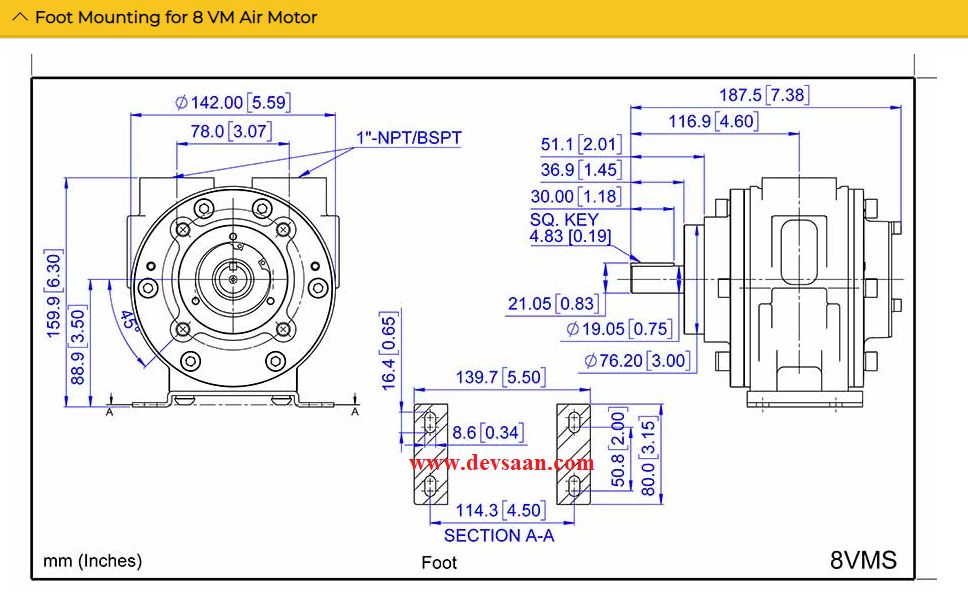Expand the 8 VM Air Motor title chevron

(22, 17)
